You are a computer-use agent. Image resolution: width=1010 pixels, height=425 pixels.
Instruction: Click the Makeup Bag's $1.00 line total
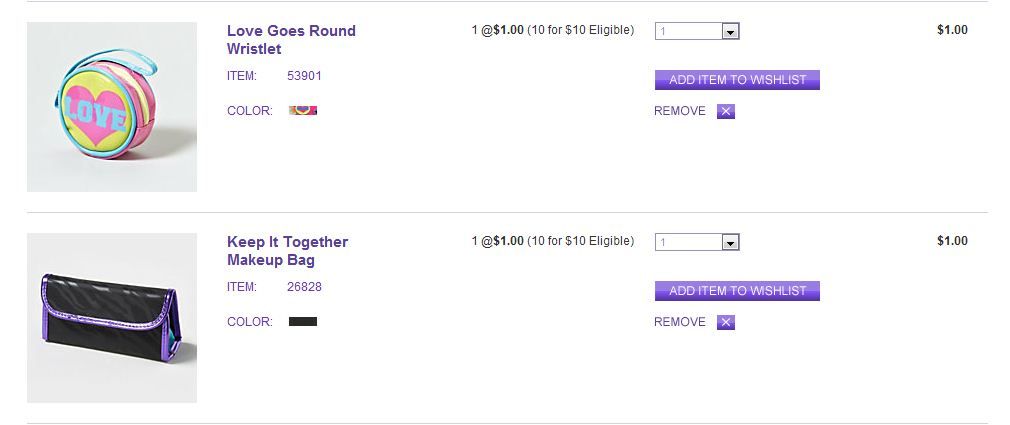click(952, 241)
